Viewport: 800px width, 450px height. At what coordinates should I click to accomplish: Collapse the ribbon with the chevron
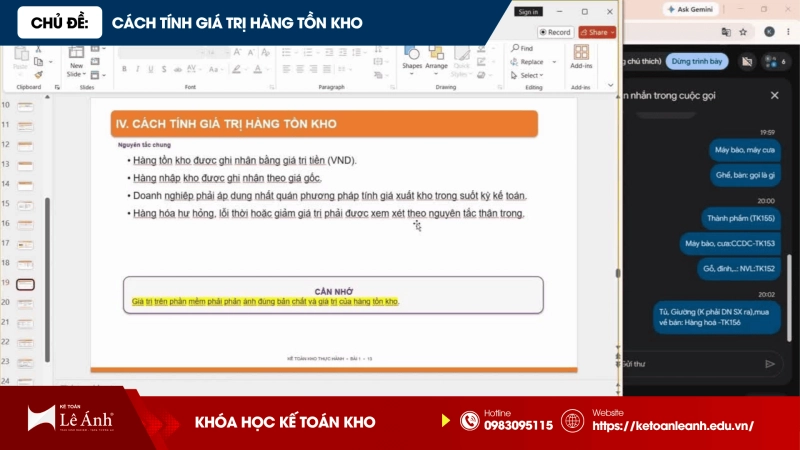pos(611,85)
